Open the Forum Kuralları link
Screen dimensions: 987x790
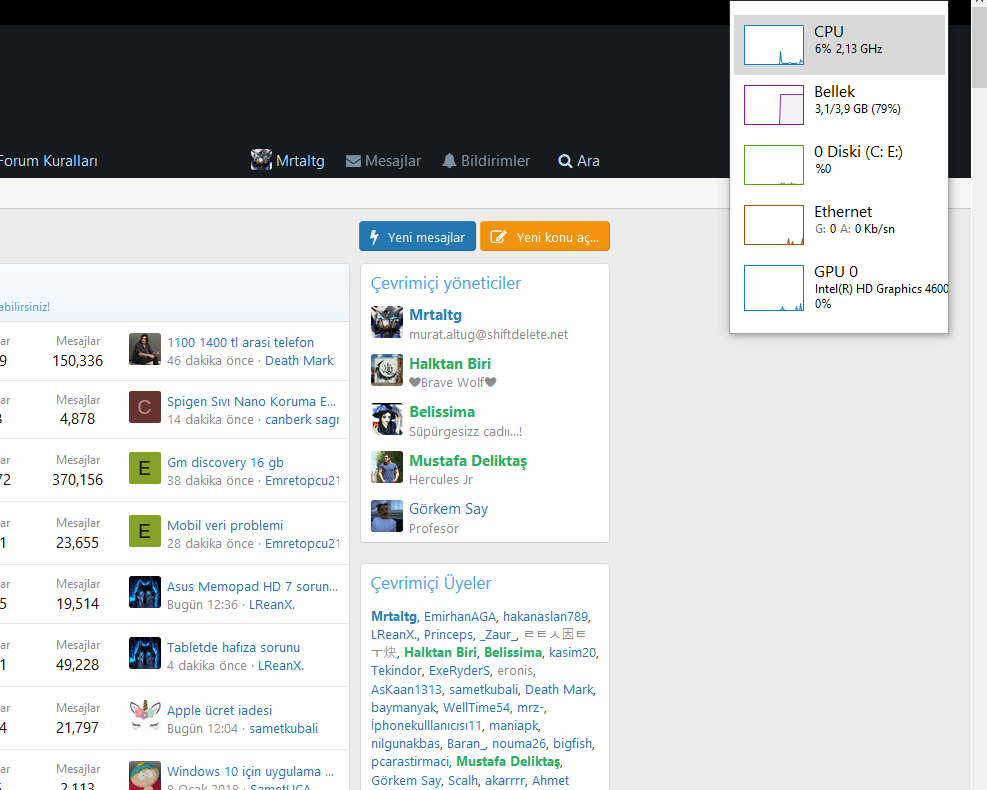coord(48,161)
